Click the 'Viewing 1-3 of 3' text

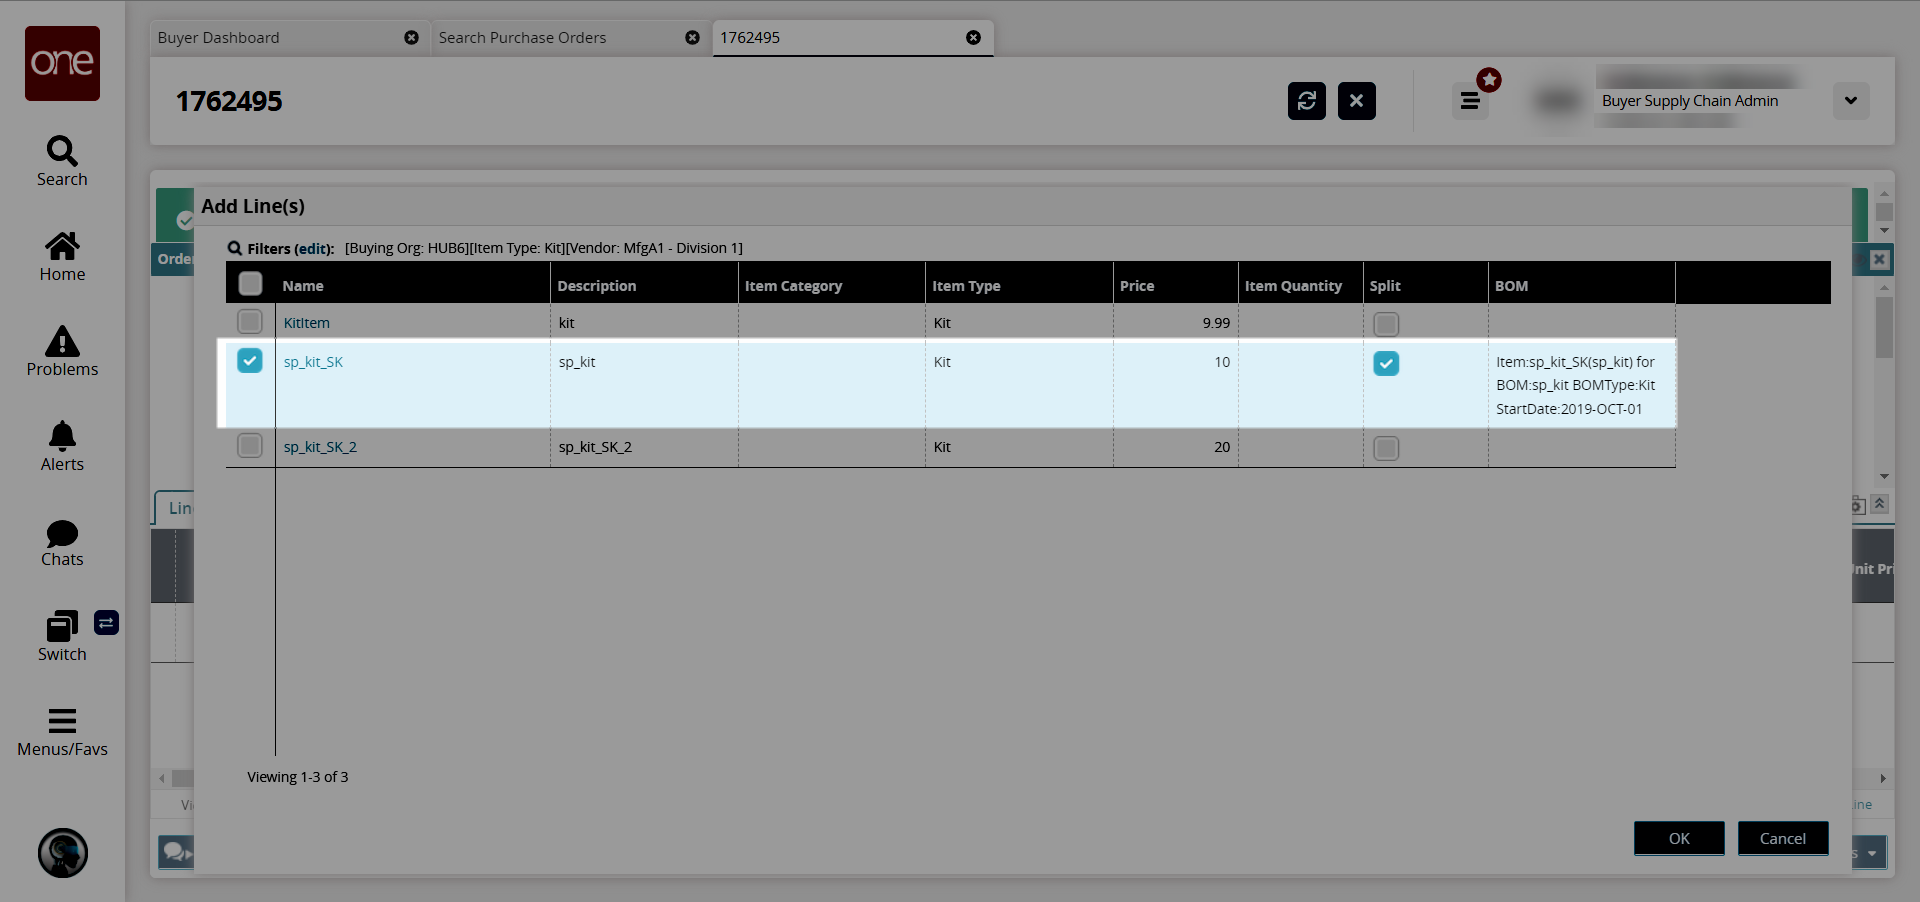[298, 777]
